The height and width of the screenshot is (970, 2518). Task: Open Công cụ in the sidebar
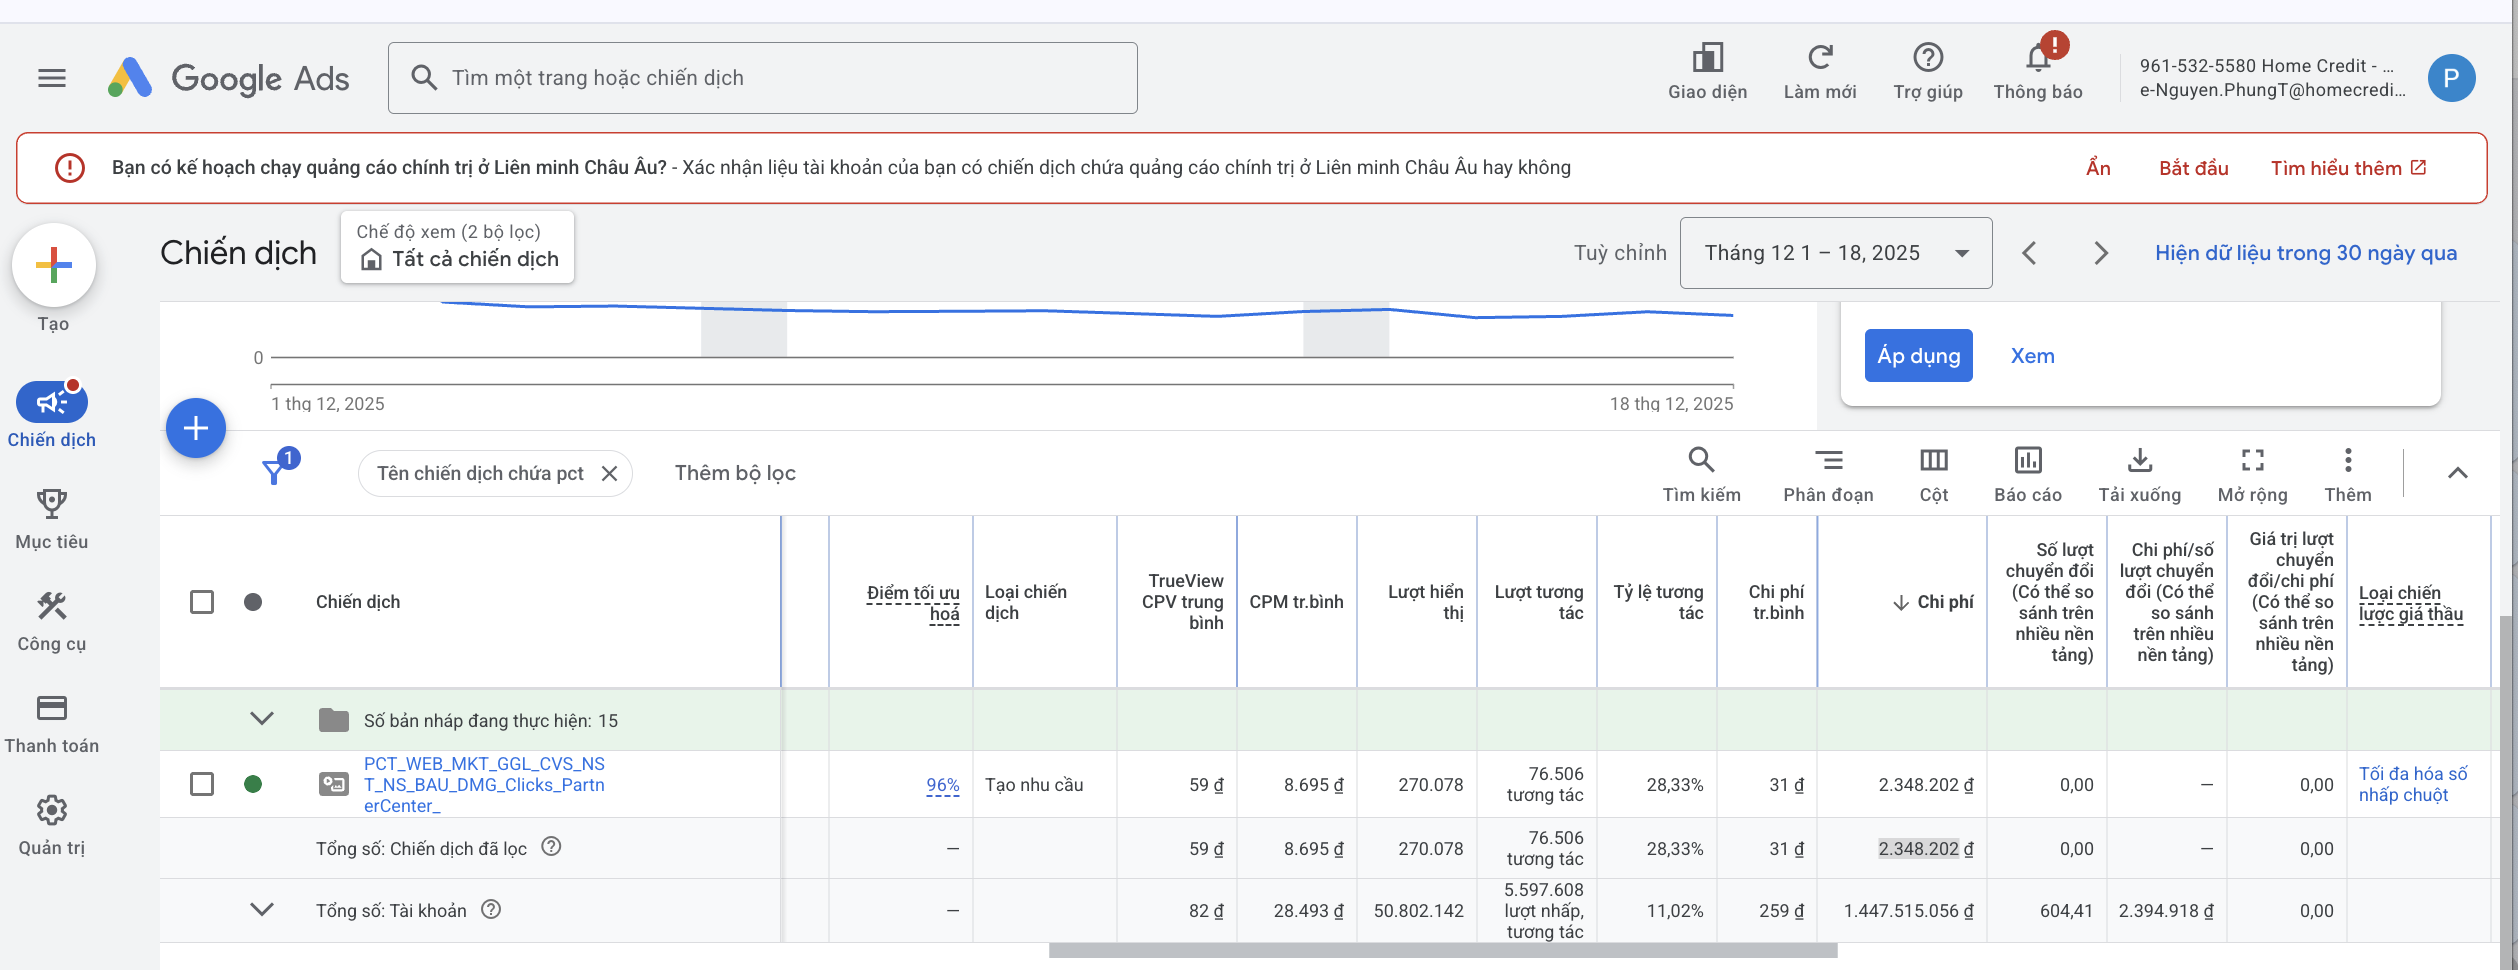pyautogui.click(x=52, y=620)
